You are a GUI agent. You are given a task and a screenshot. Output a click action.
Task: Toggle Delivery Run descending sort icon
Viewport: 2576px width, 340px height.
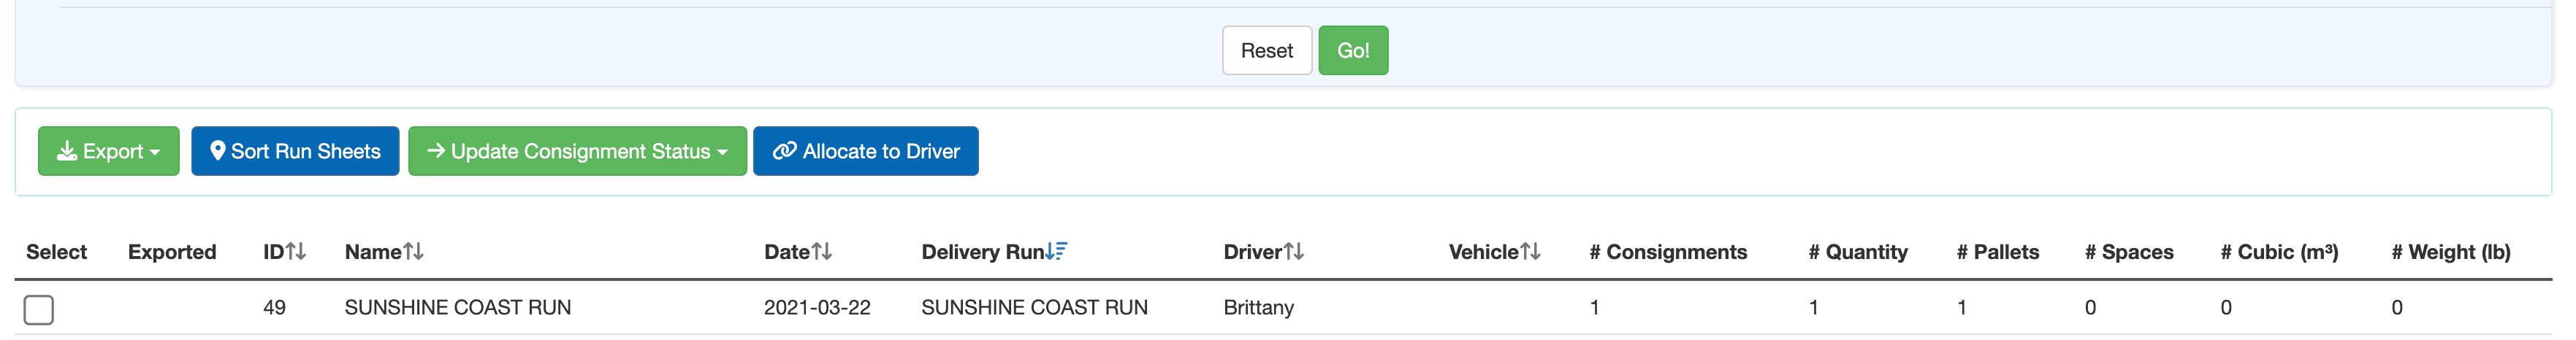click(1057, 252)
